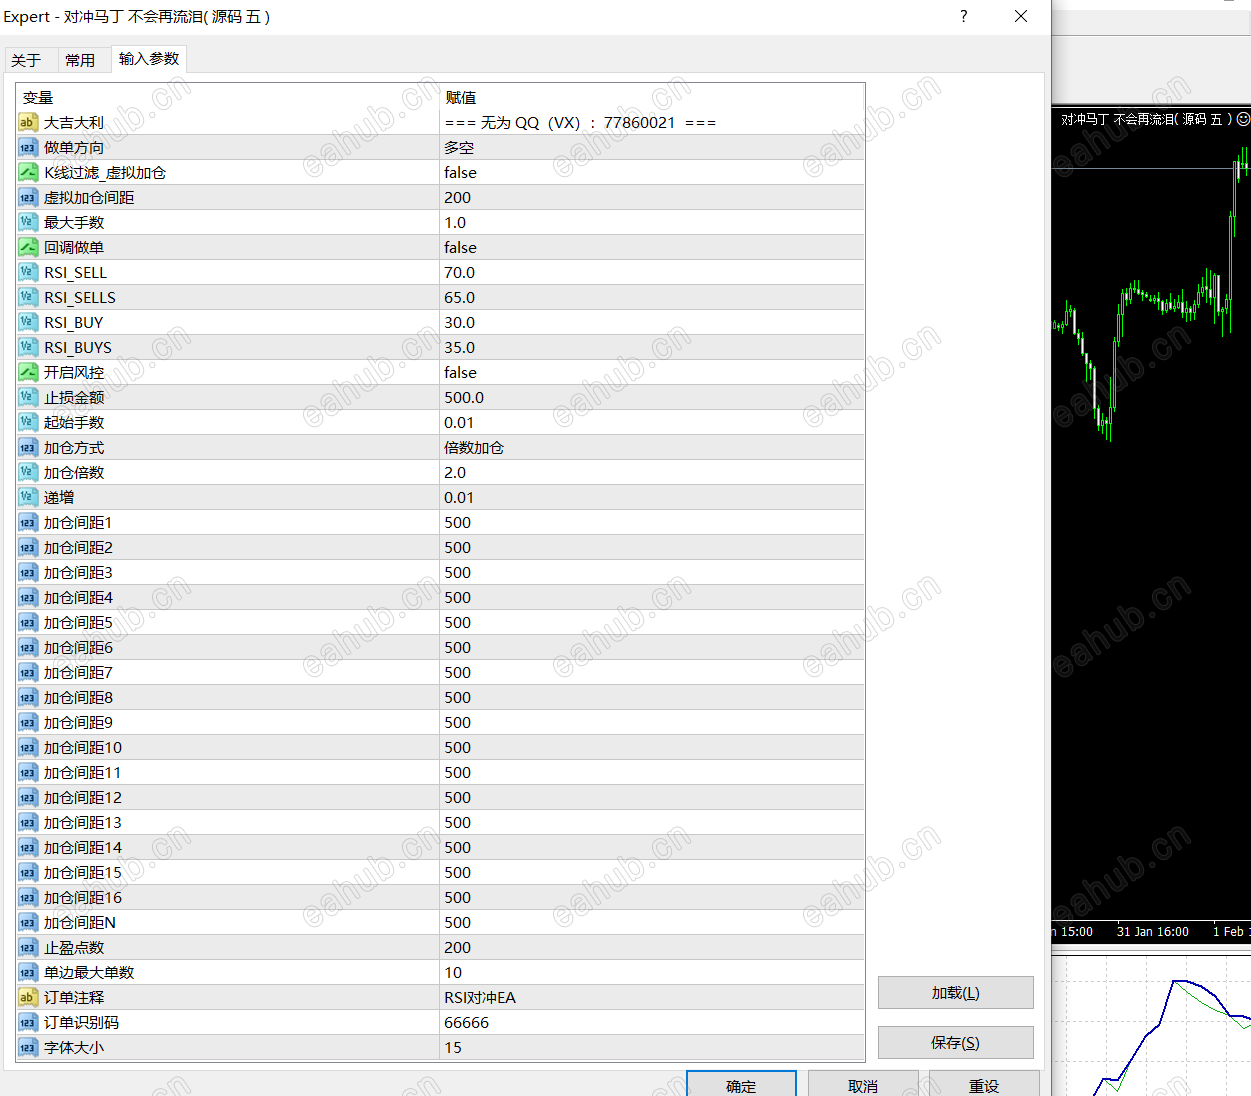The height and width of the screenshot is (1096, 1251).
Task: Open the 加仓方式 value 倍数加仓
Action: click(x=652, y=447)
